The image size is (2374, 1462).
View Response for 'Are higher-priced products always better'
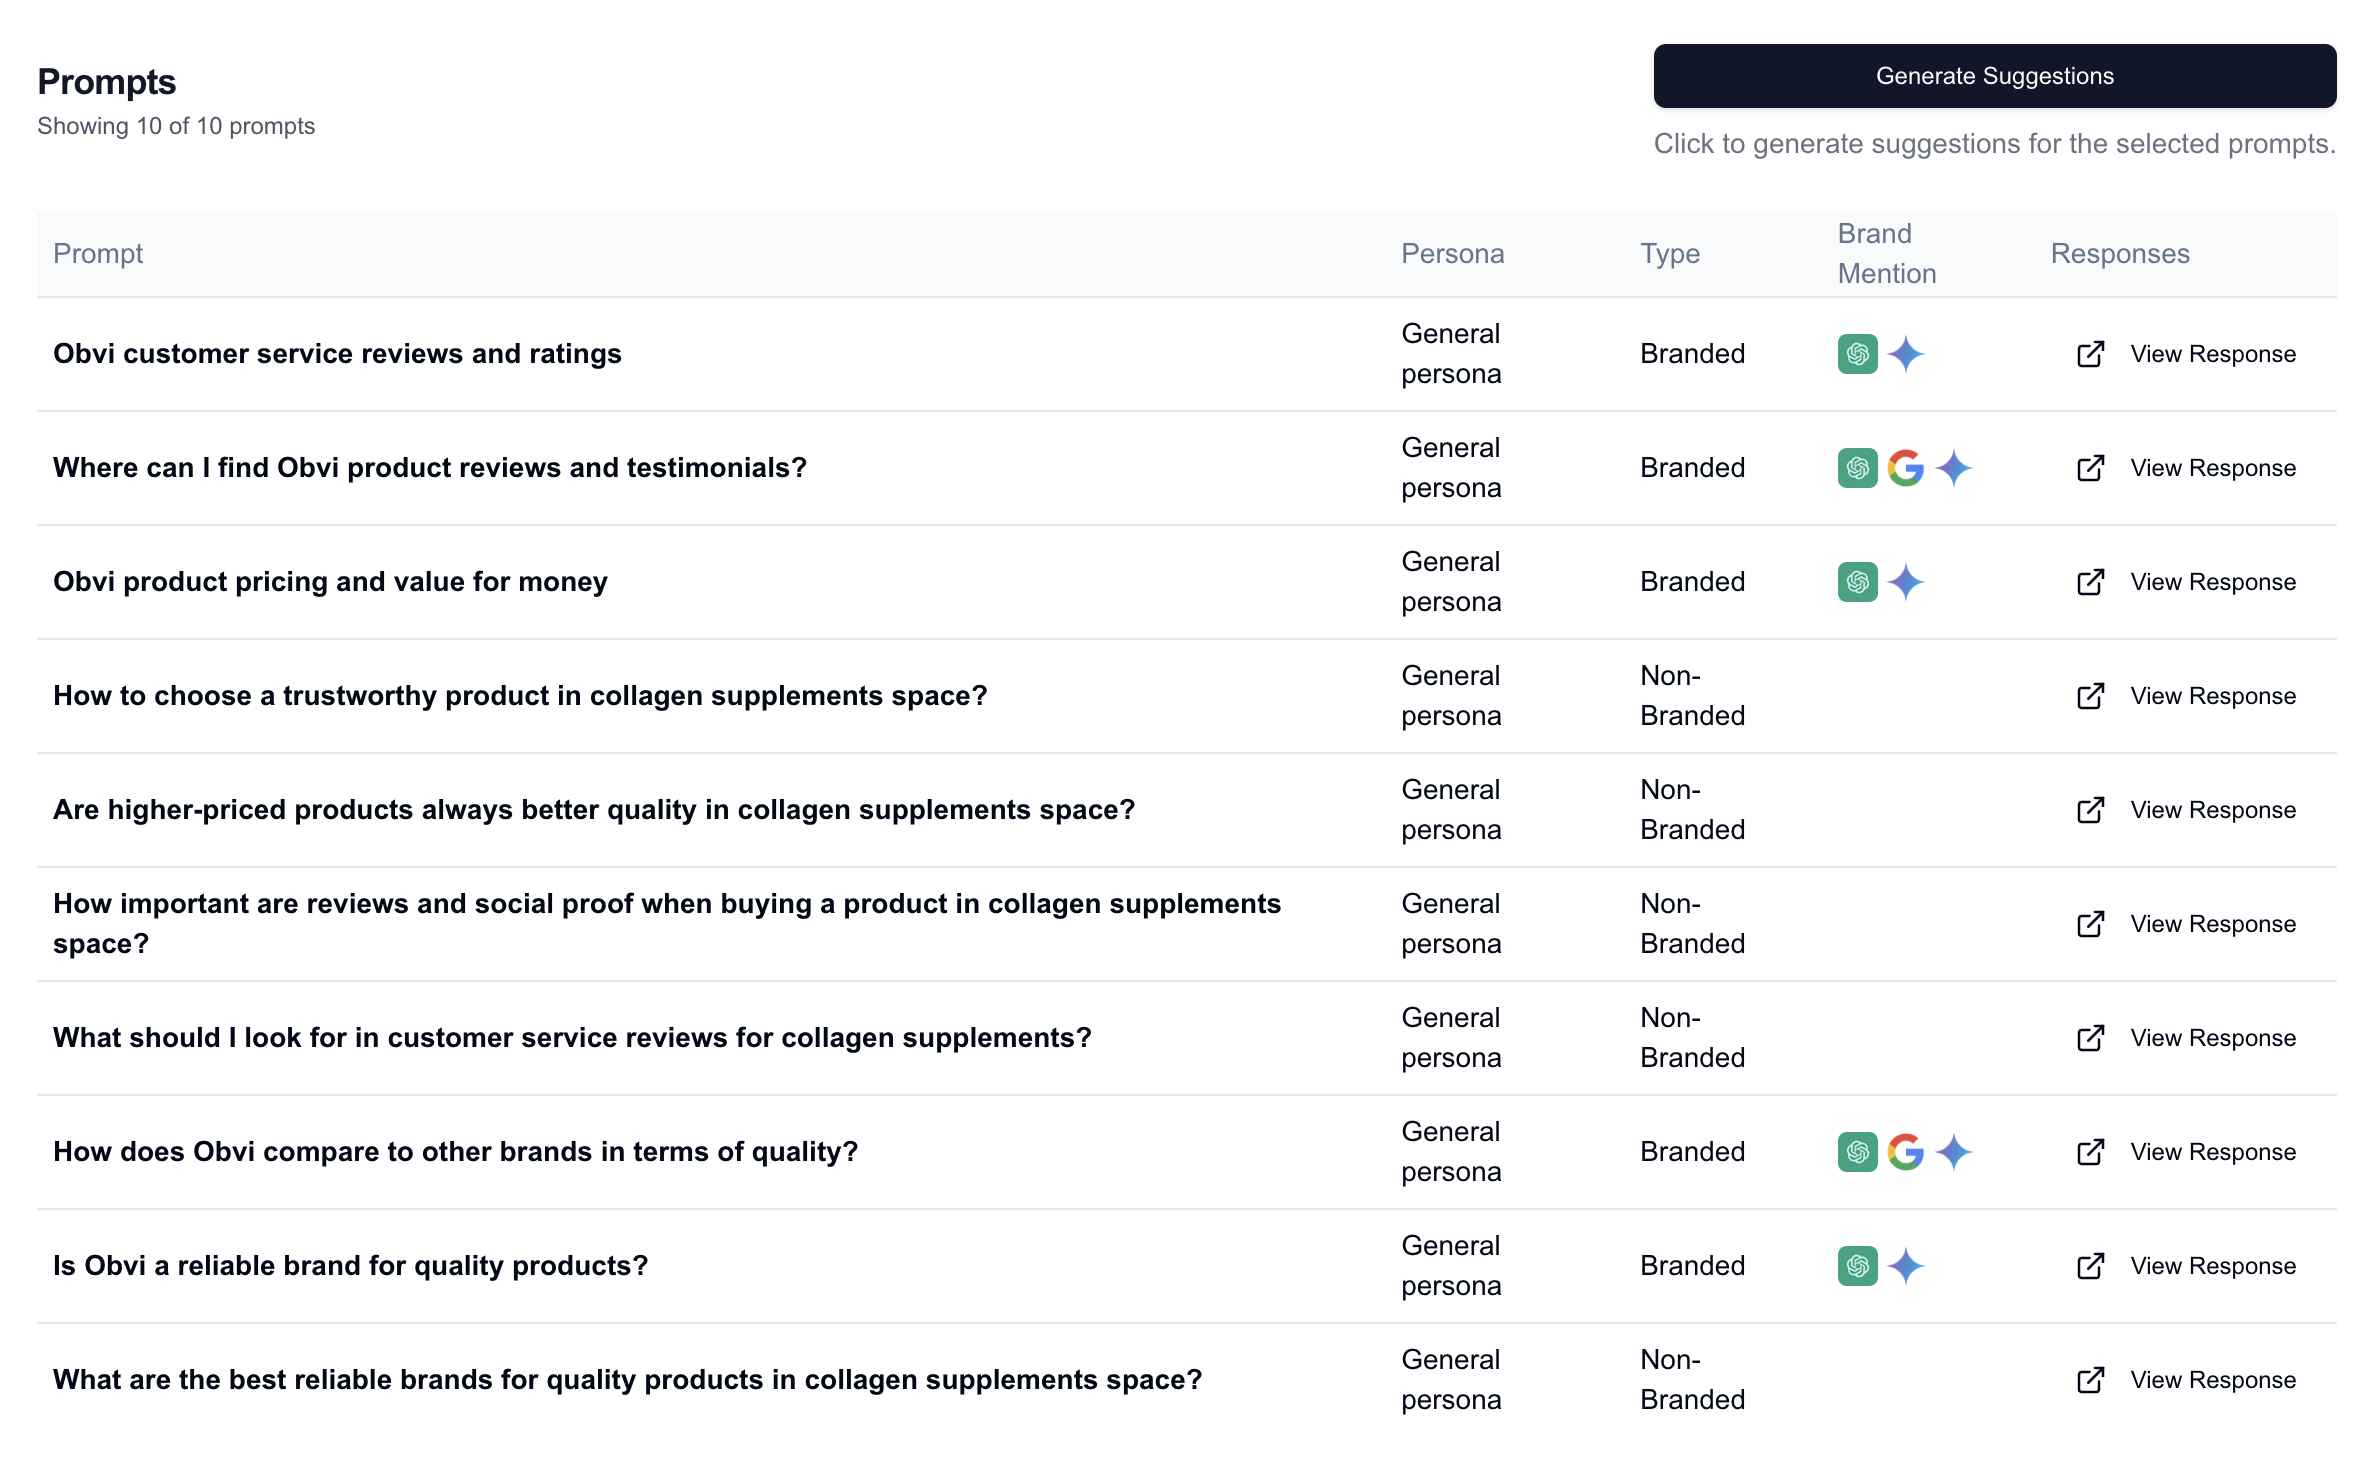(2213, 810)
